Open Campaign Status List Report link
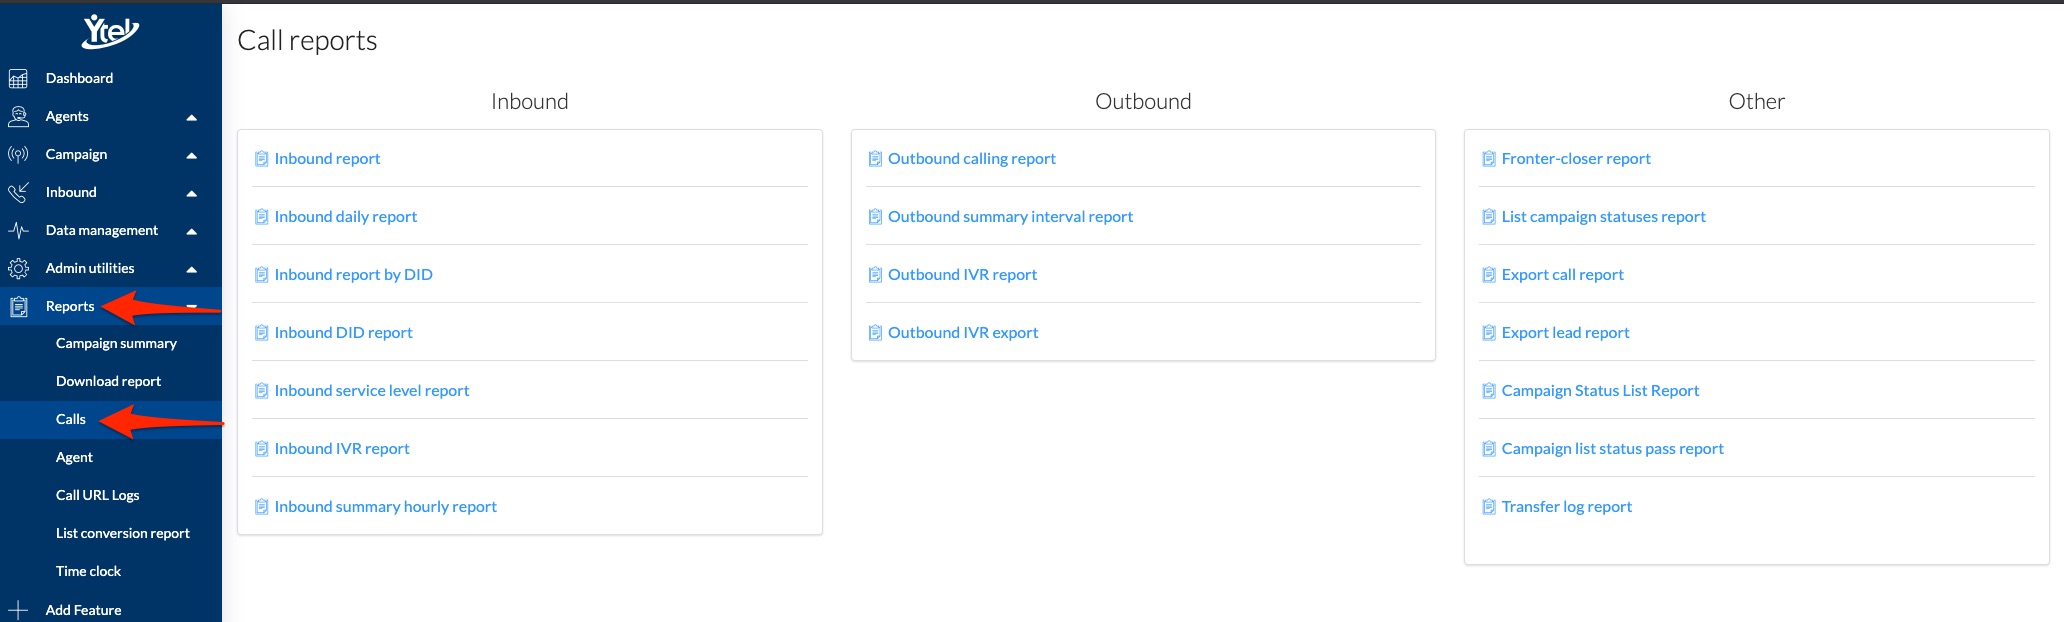 tap(1600, 390)
